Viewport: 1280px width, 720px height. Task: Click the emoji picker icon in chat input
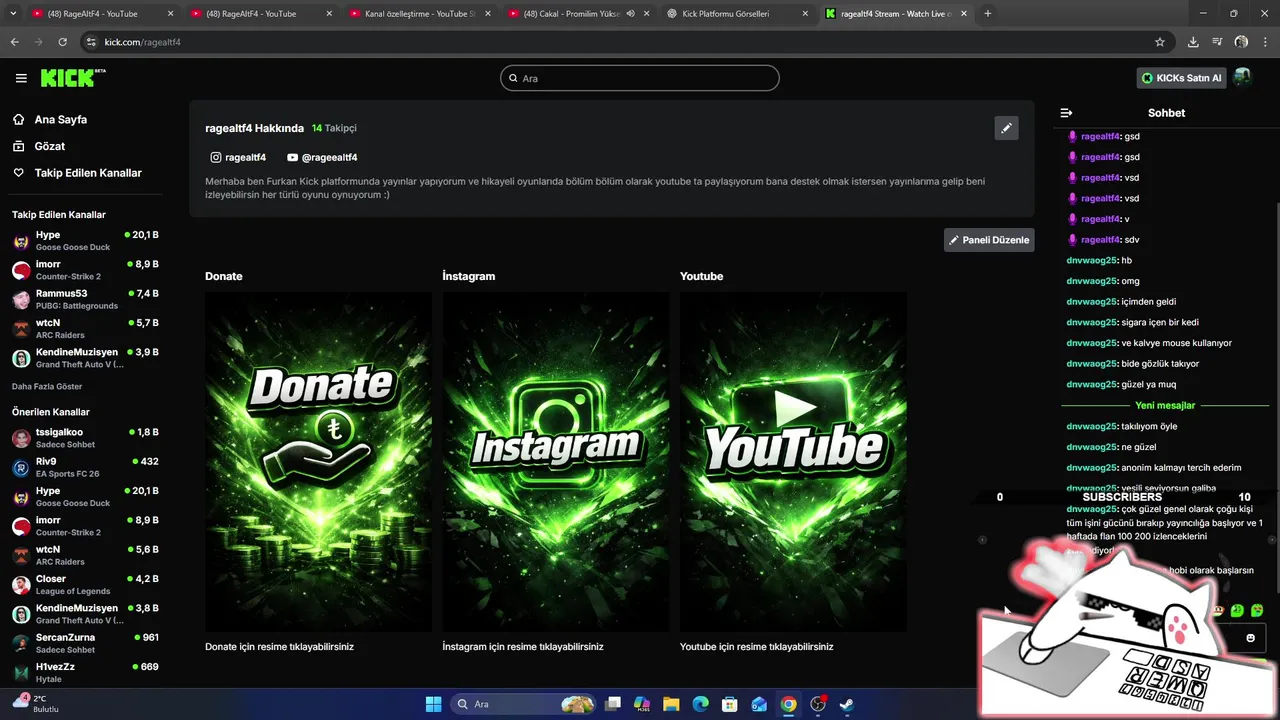tap(1250, 638)
